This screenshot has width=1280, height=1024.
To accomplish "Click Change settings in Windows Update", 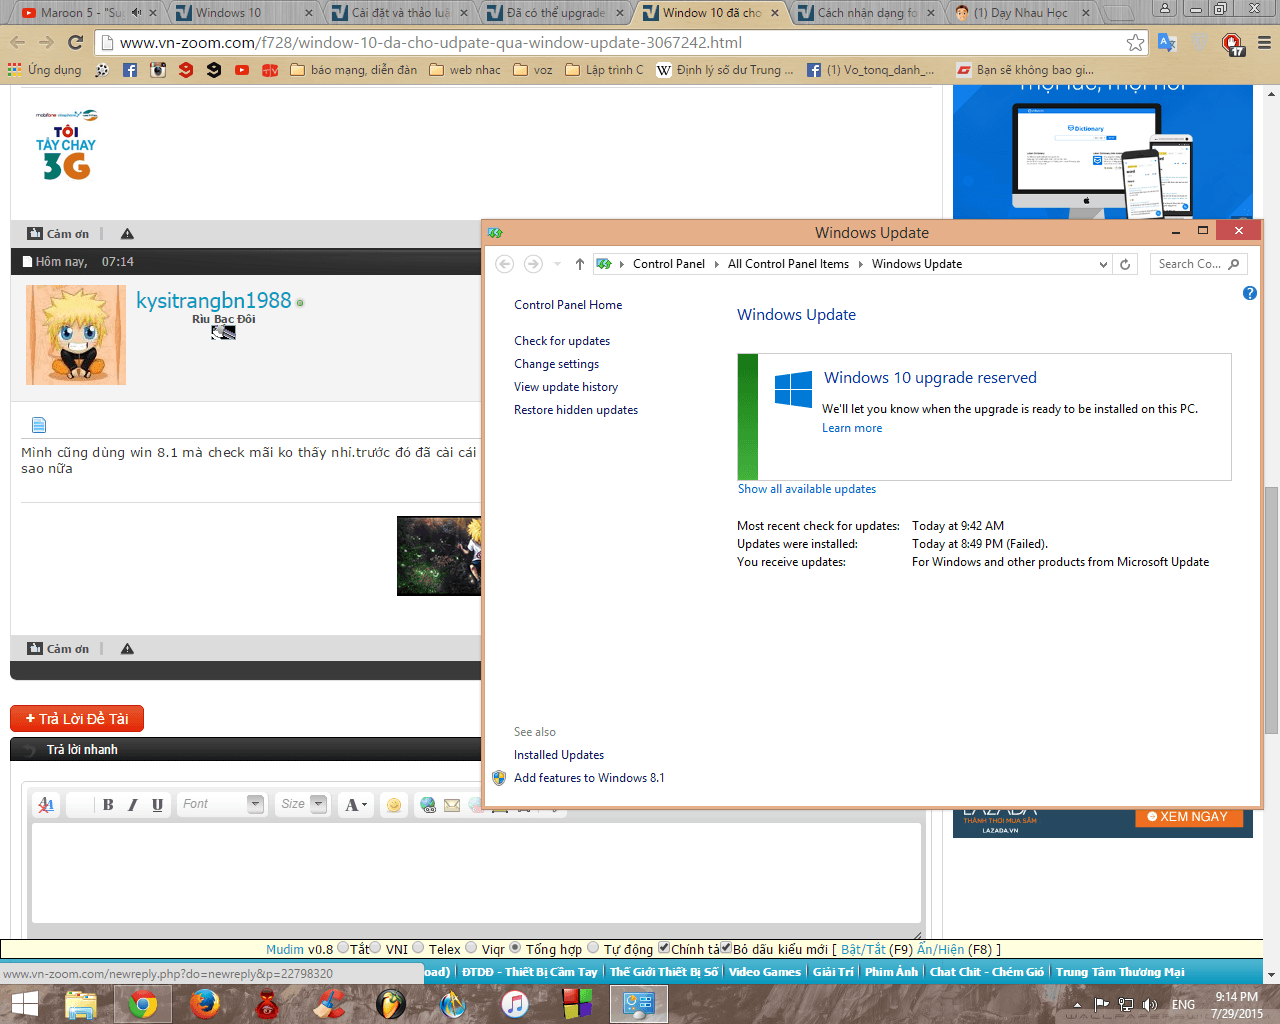I will tap(557, 364).
